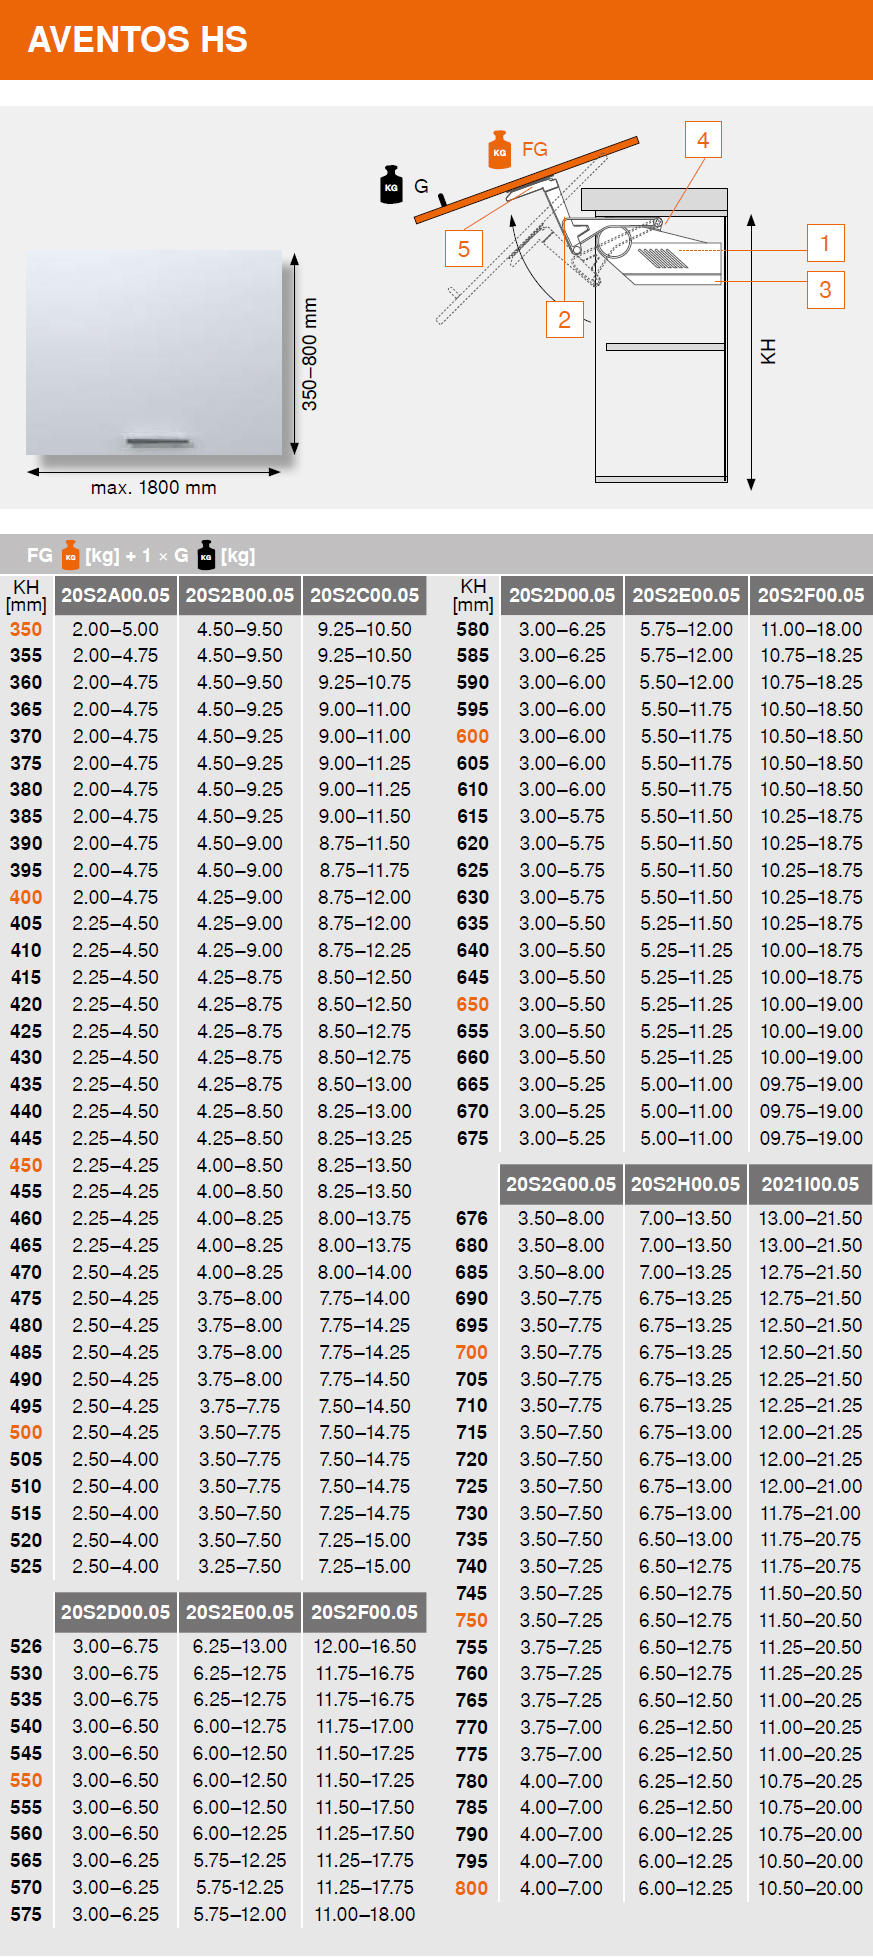Select the orange 800 KH row label
873x1958 pixels.
tap(472, 1888)
